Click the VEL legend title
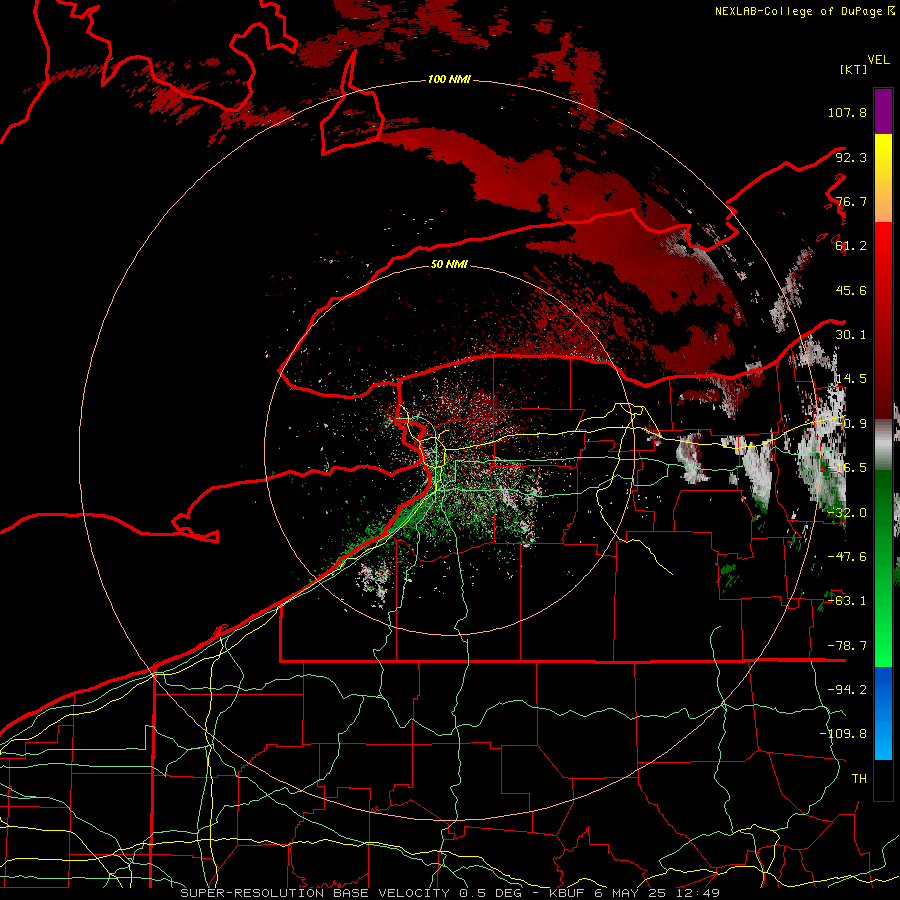Image resolution: width=900 pixels, height=900 pixels. [879, 60]
